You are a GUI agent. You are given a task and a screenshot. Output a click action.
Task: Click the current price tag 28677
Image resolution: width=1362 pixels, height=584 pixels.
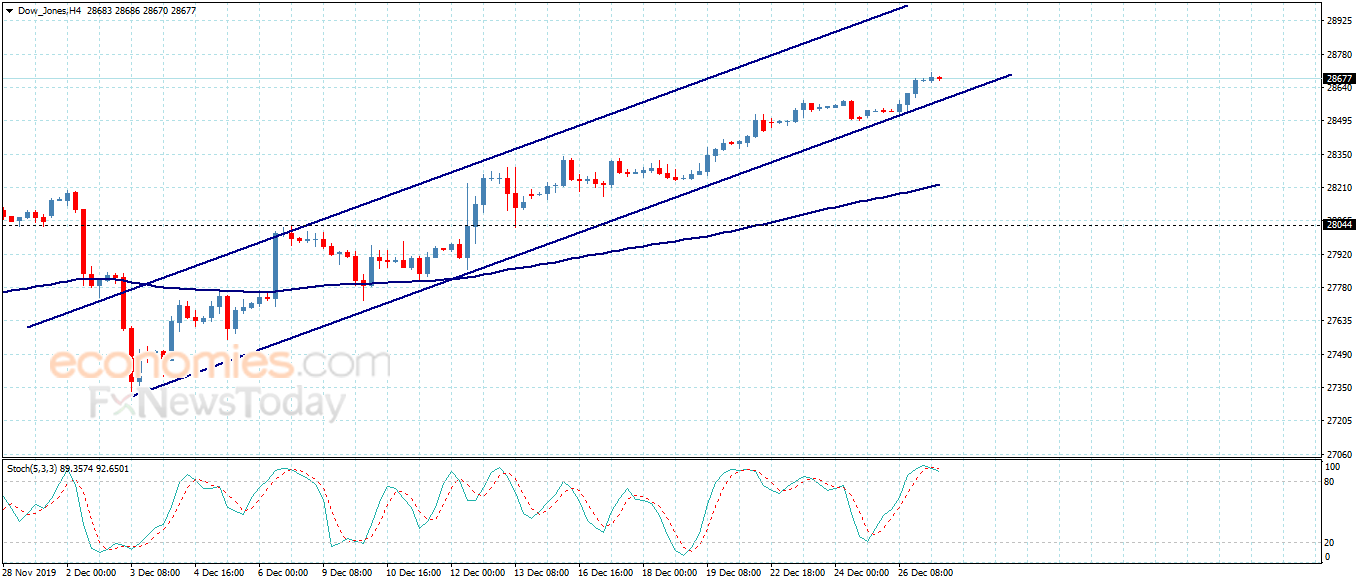(1338, 78)
